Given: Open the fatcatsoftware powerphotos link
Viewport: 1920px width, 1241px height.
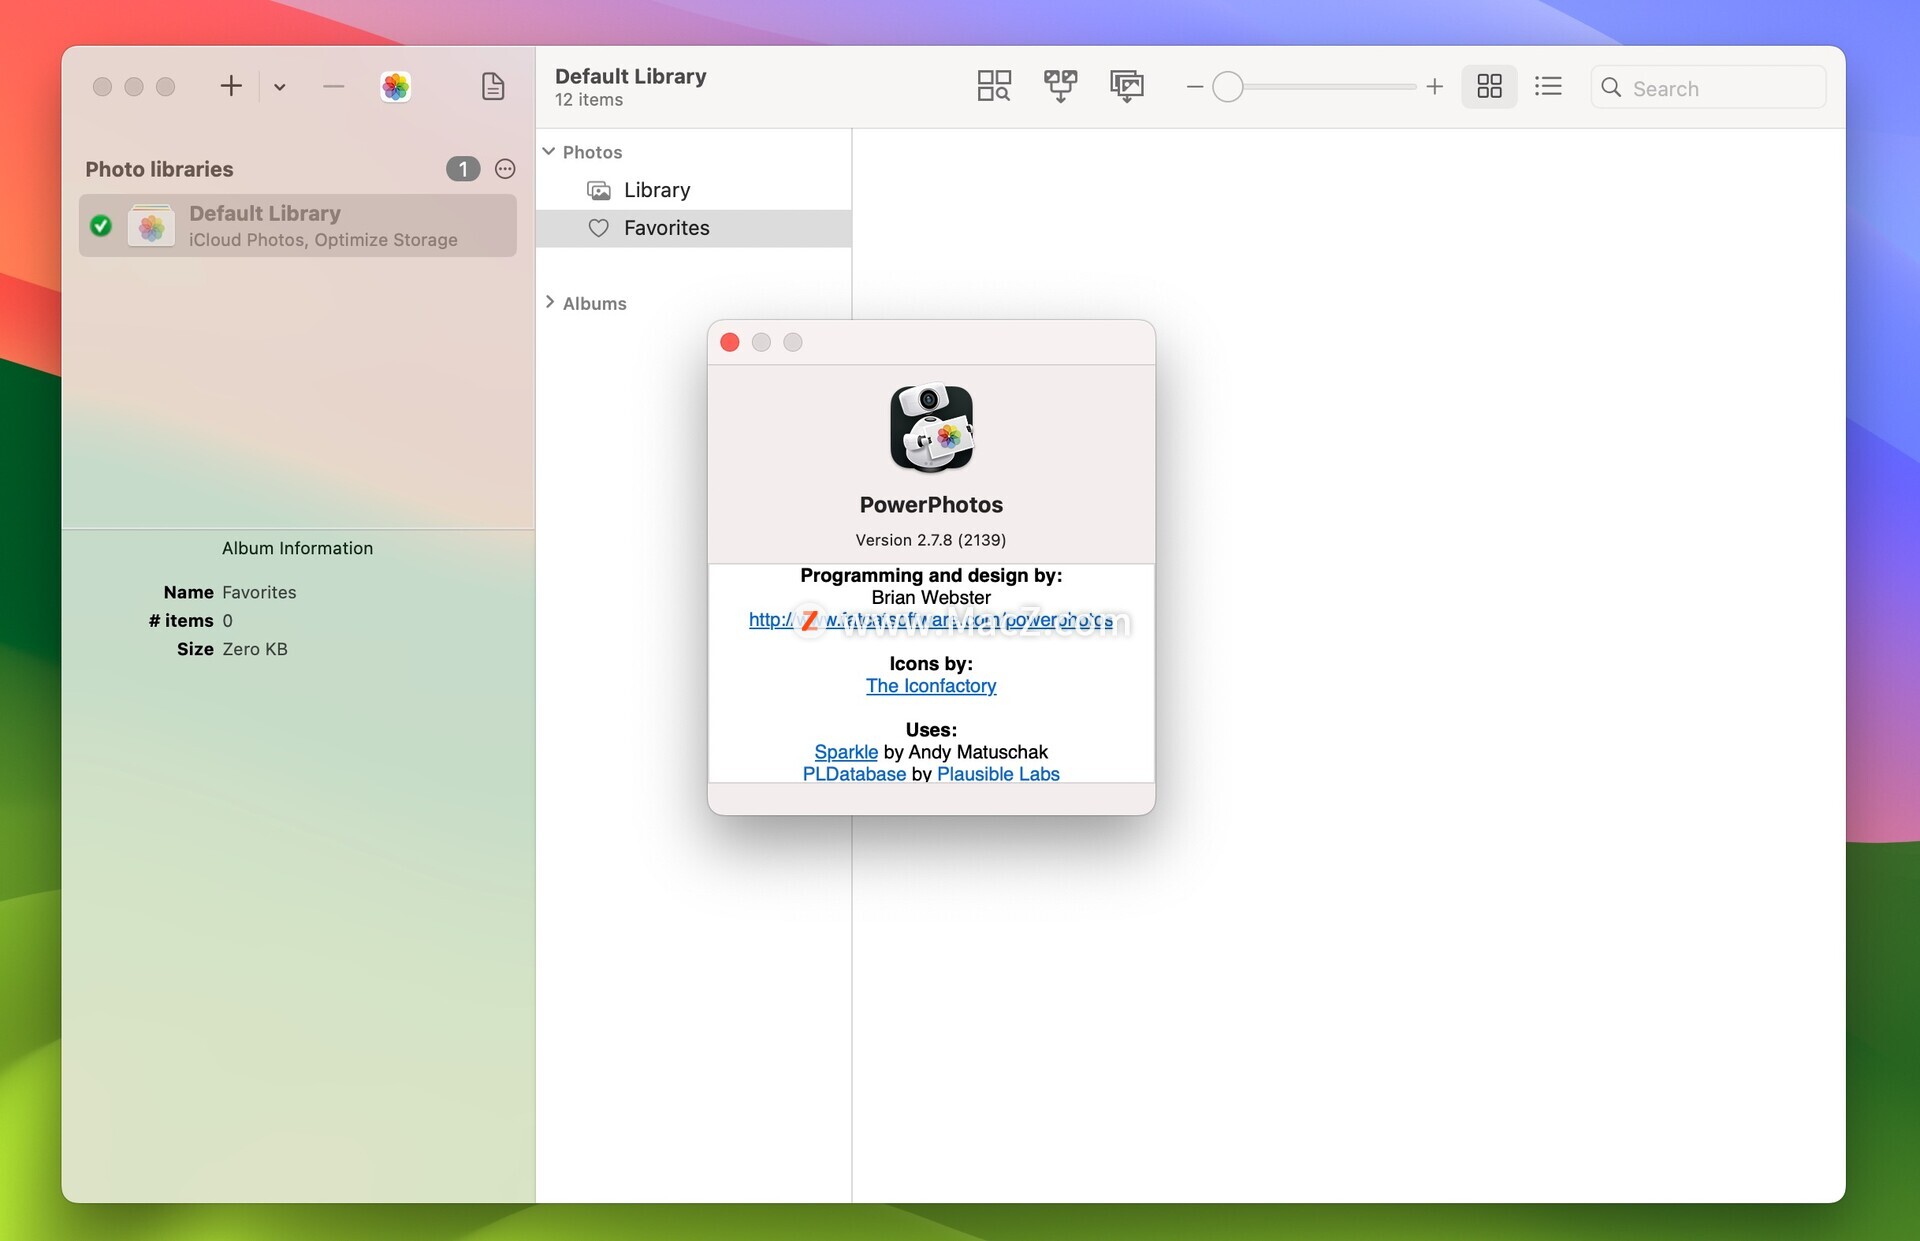Looking at the screenshot, I should [x=931, y=620].
